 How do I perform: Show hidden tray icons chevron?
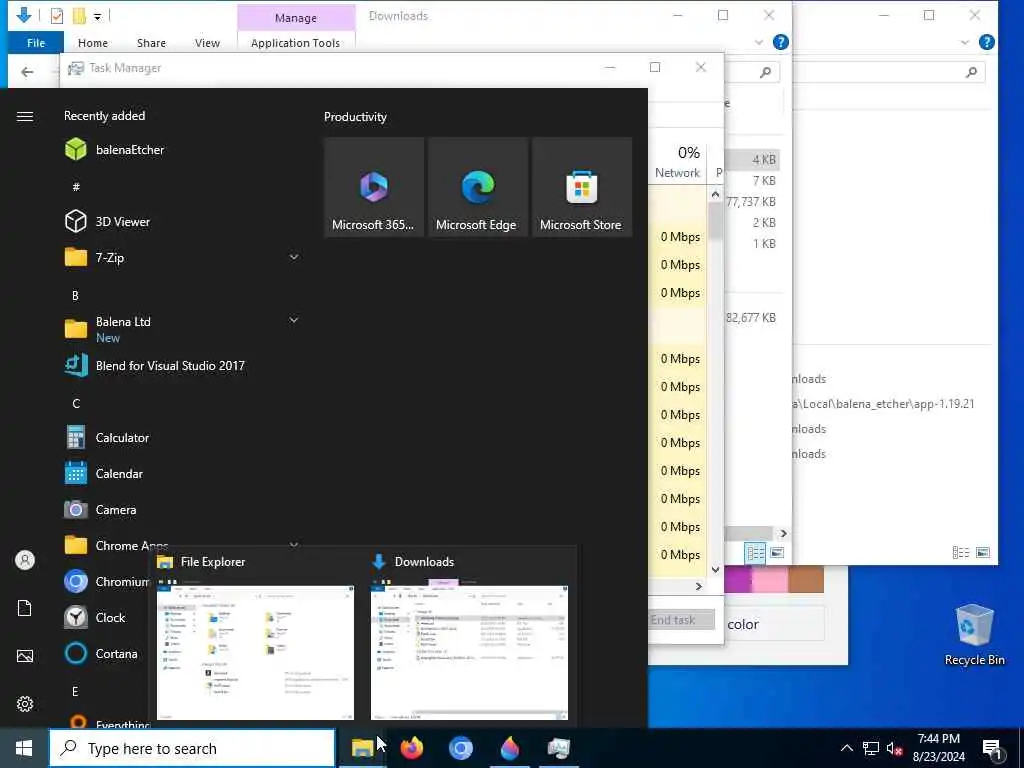[846, 748]
